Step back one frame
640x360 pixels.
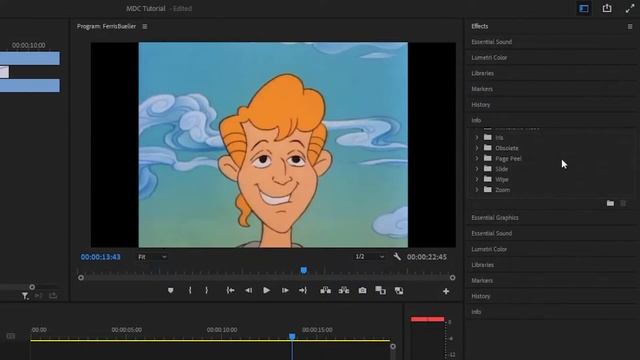click(x=248, y=290)
